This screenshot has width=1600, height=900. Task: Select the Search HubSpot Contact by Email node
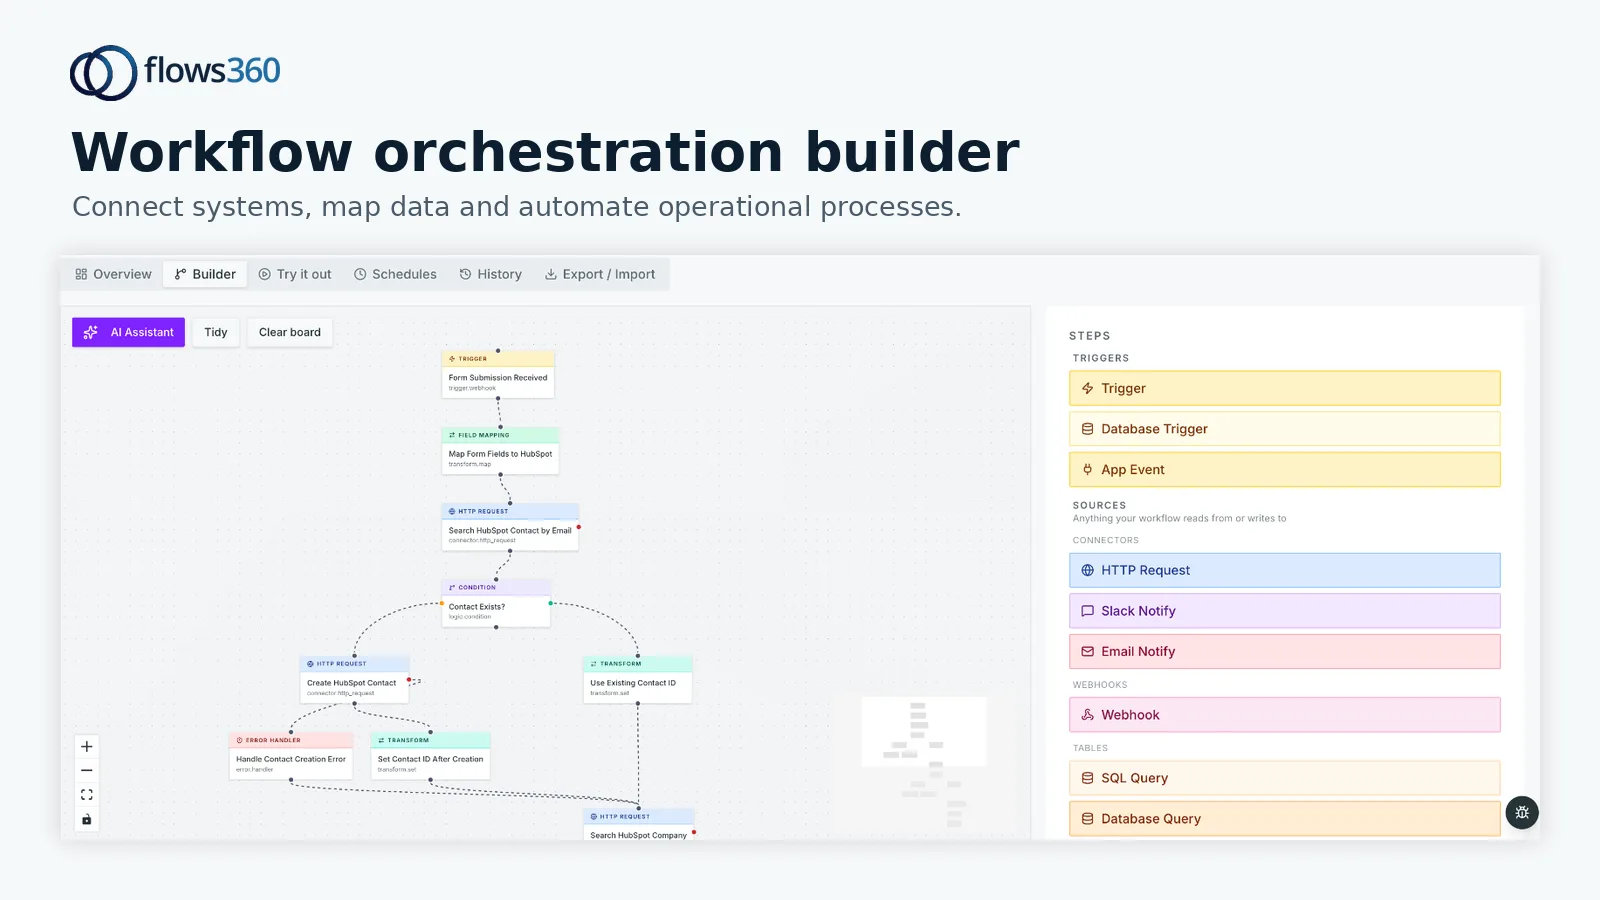510,527
